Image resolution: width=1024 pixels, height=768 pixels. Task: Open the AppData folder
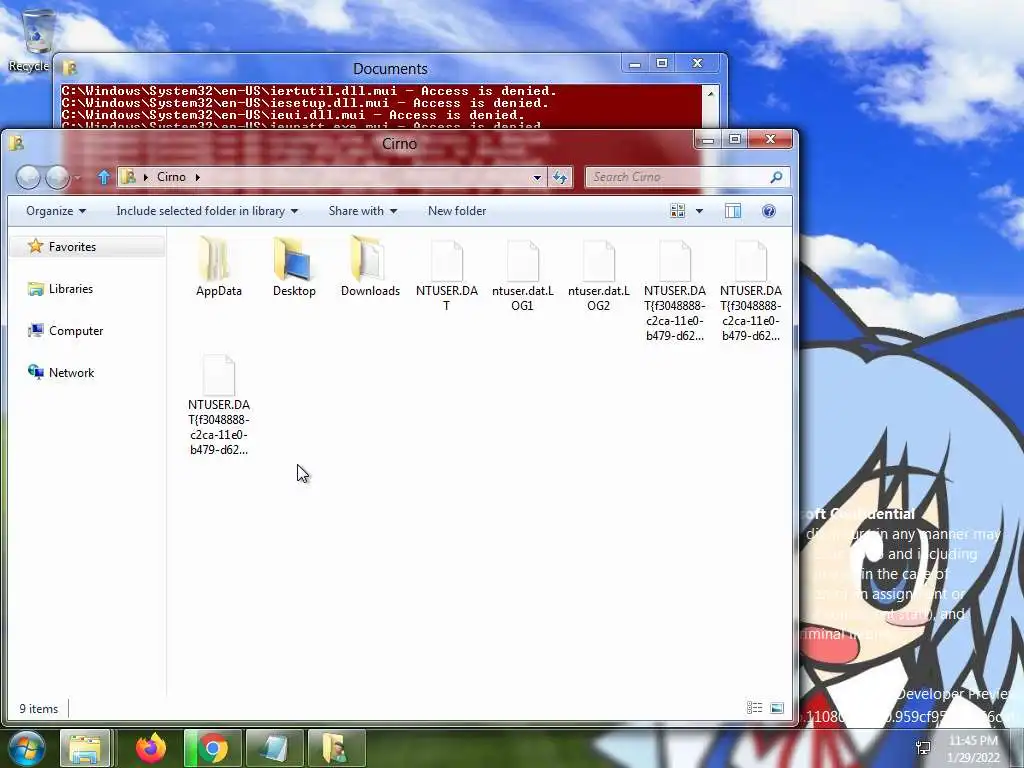click(219, 266)
